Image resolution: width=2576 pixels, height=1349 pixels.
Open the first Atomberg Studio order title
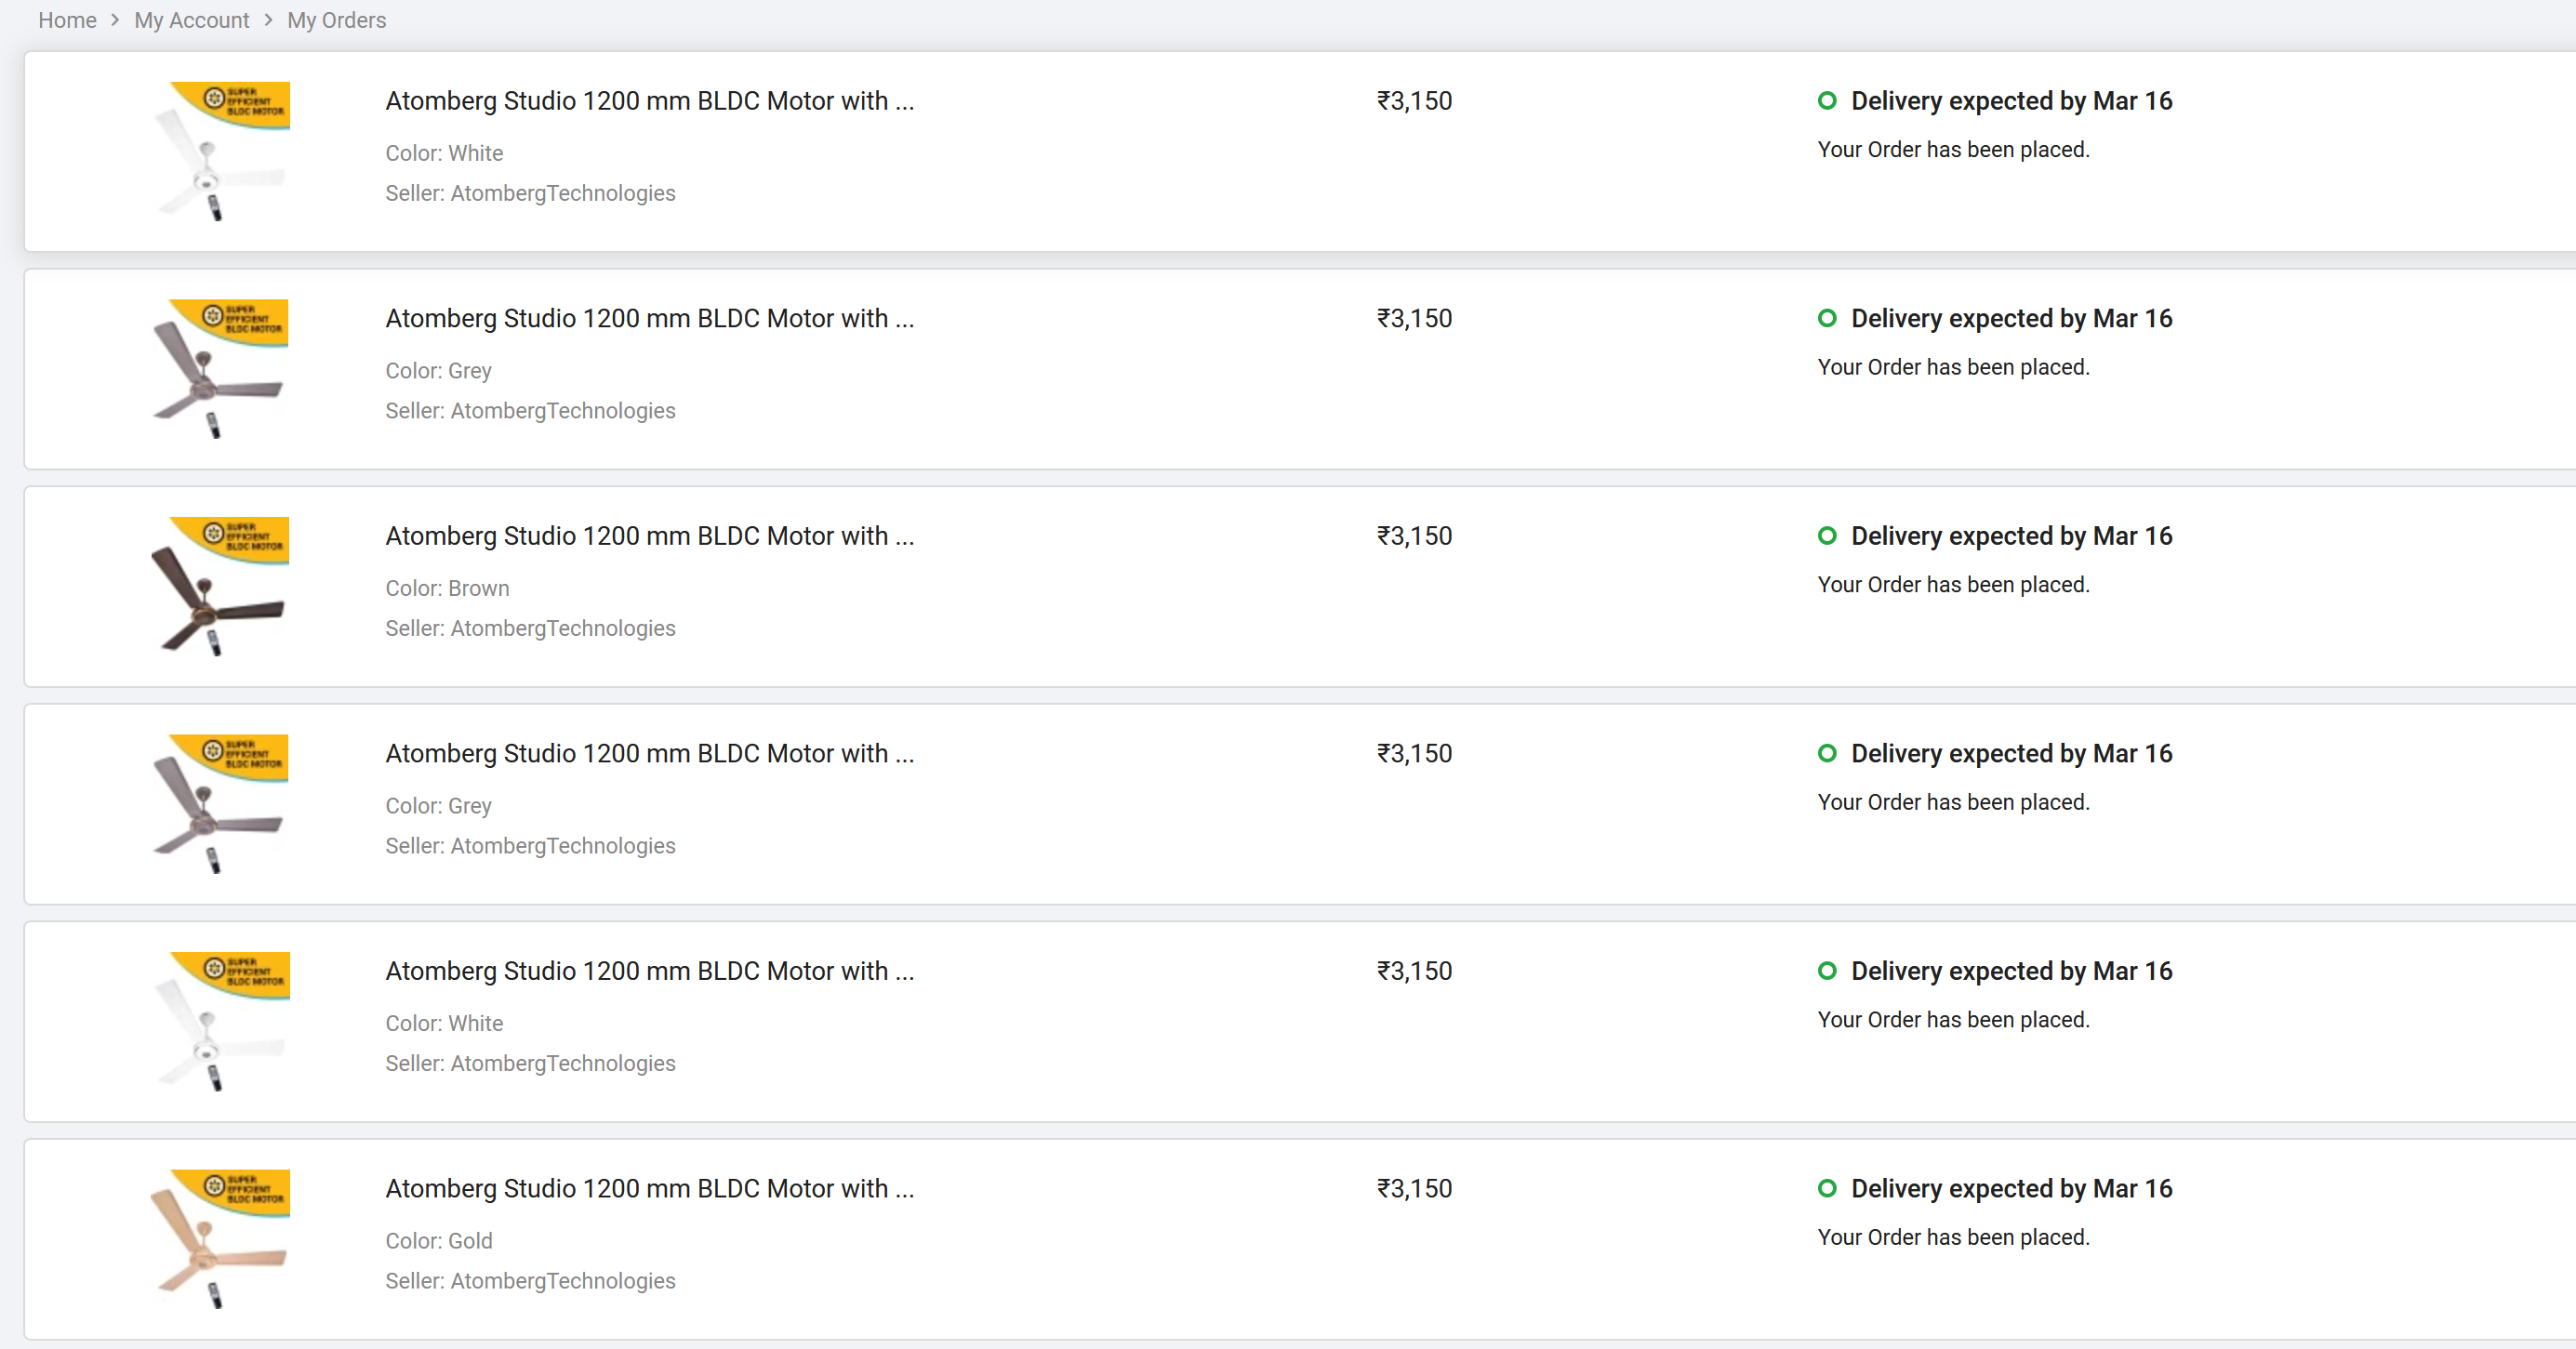pos(650,101)
